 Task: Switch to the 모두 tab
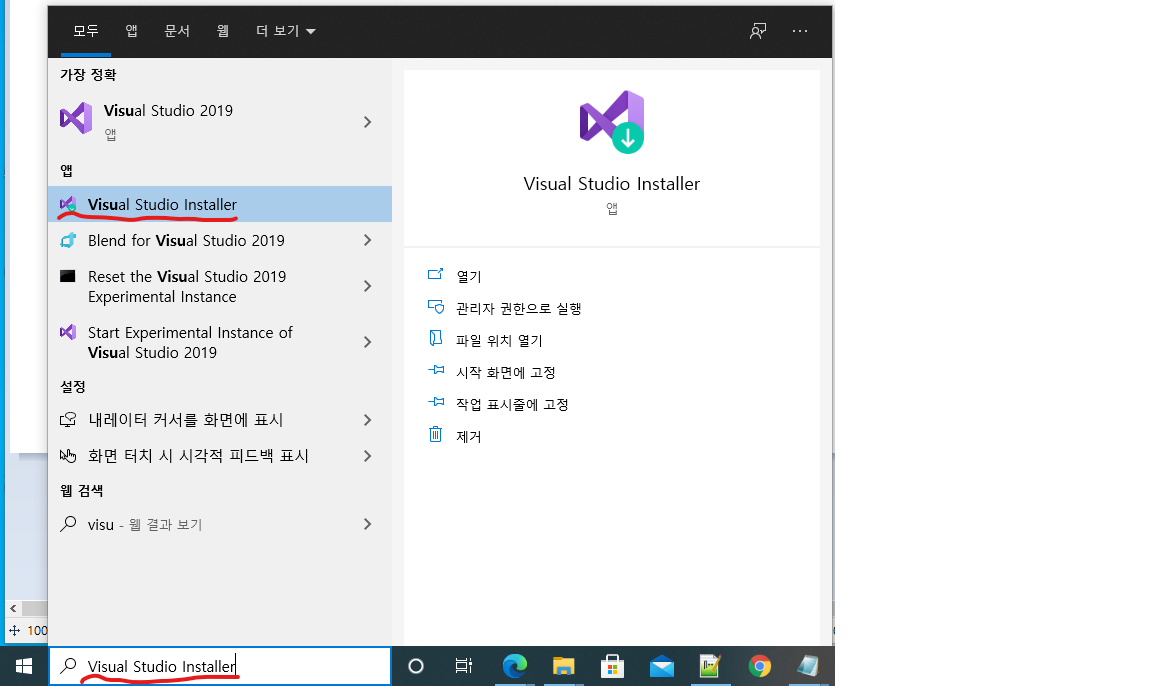pos(86,31)
